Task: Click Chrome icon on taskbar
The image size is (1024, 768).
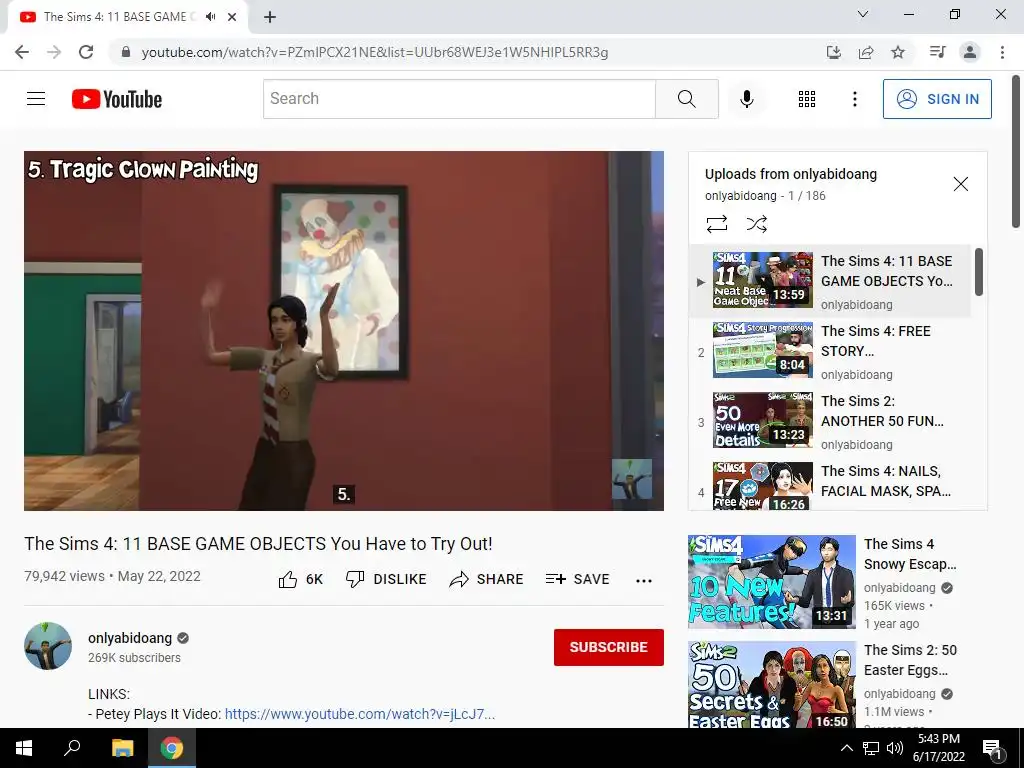Action: pyautogui.click(x=172, y=748)
